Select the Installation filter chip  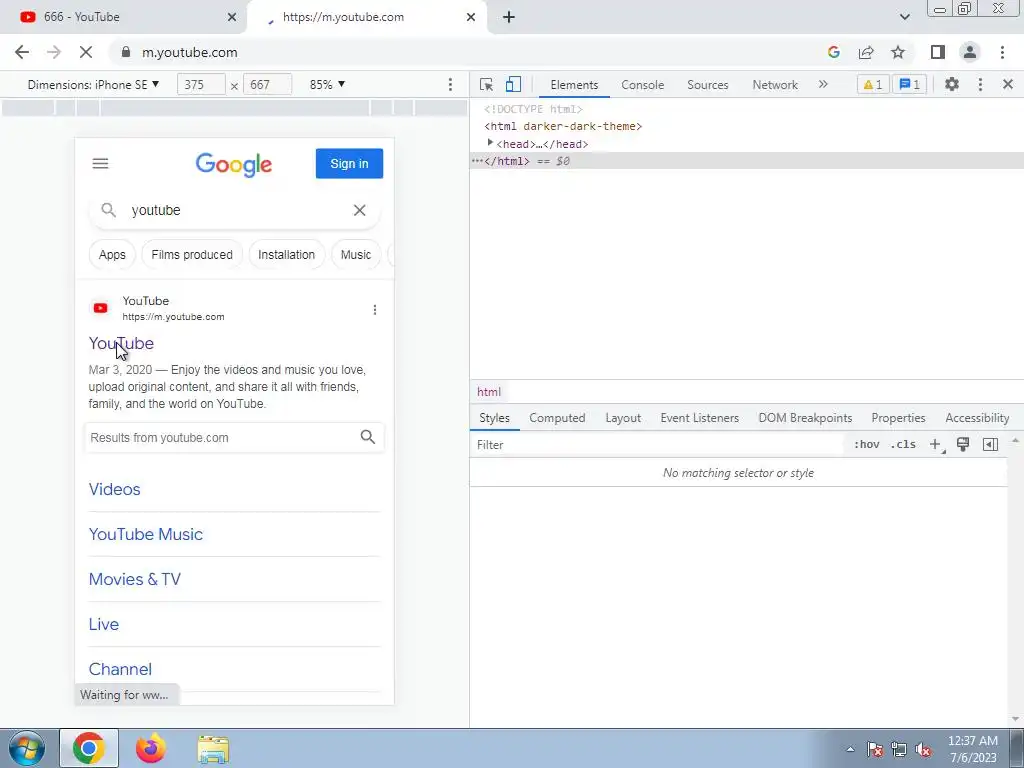click(286, 255)
